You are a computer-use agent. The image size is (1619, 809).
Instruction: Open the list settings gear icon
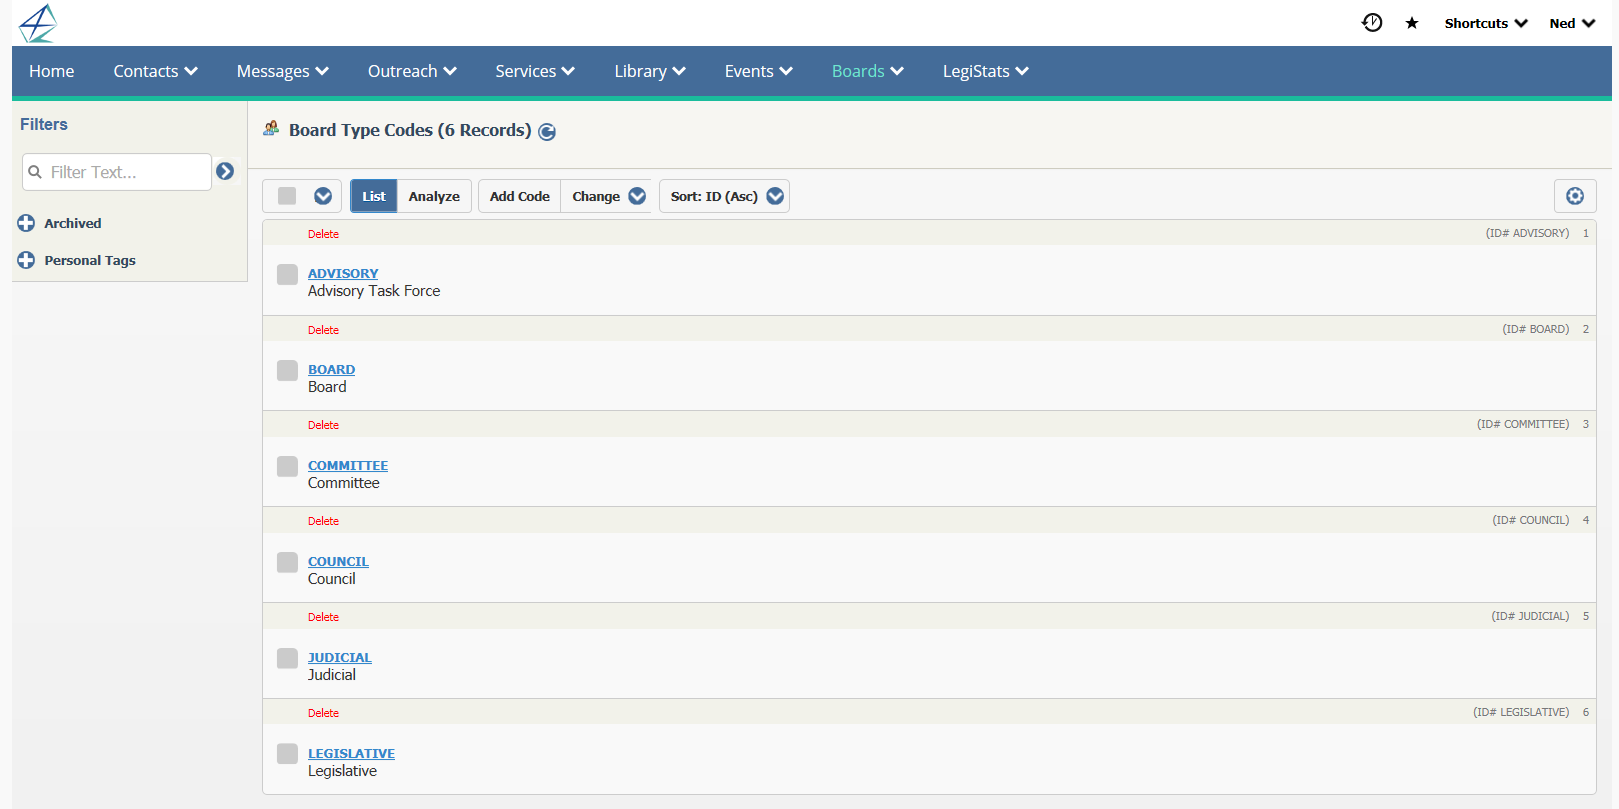[1575, 196]
